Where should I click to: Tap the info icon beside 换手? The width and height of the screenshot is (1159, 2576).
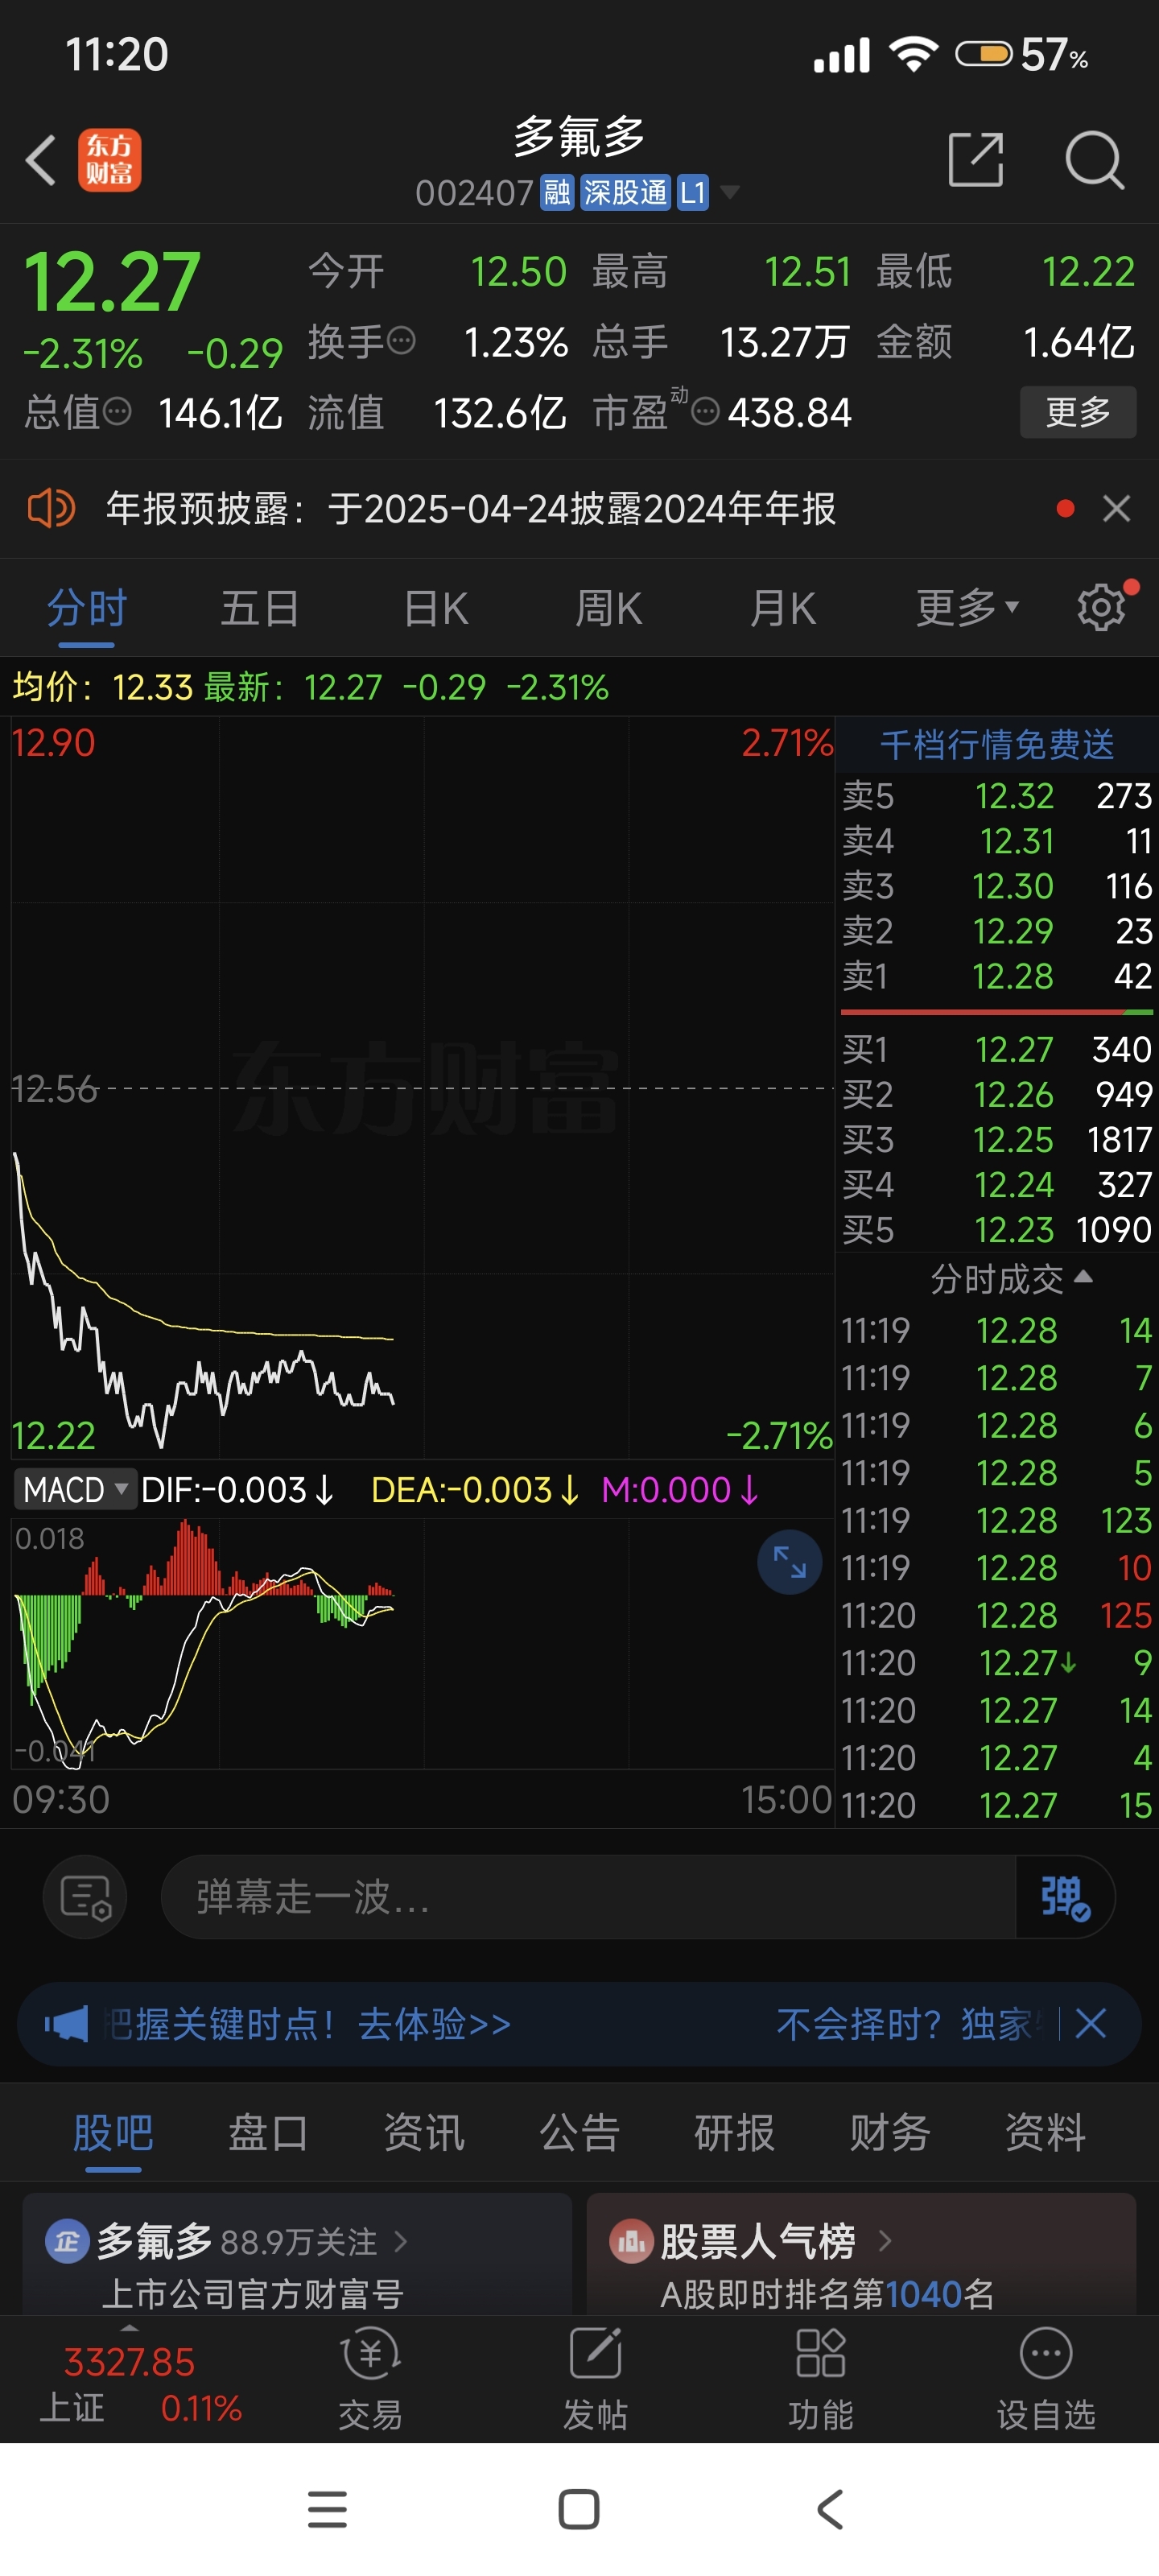[401, 341]
